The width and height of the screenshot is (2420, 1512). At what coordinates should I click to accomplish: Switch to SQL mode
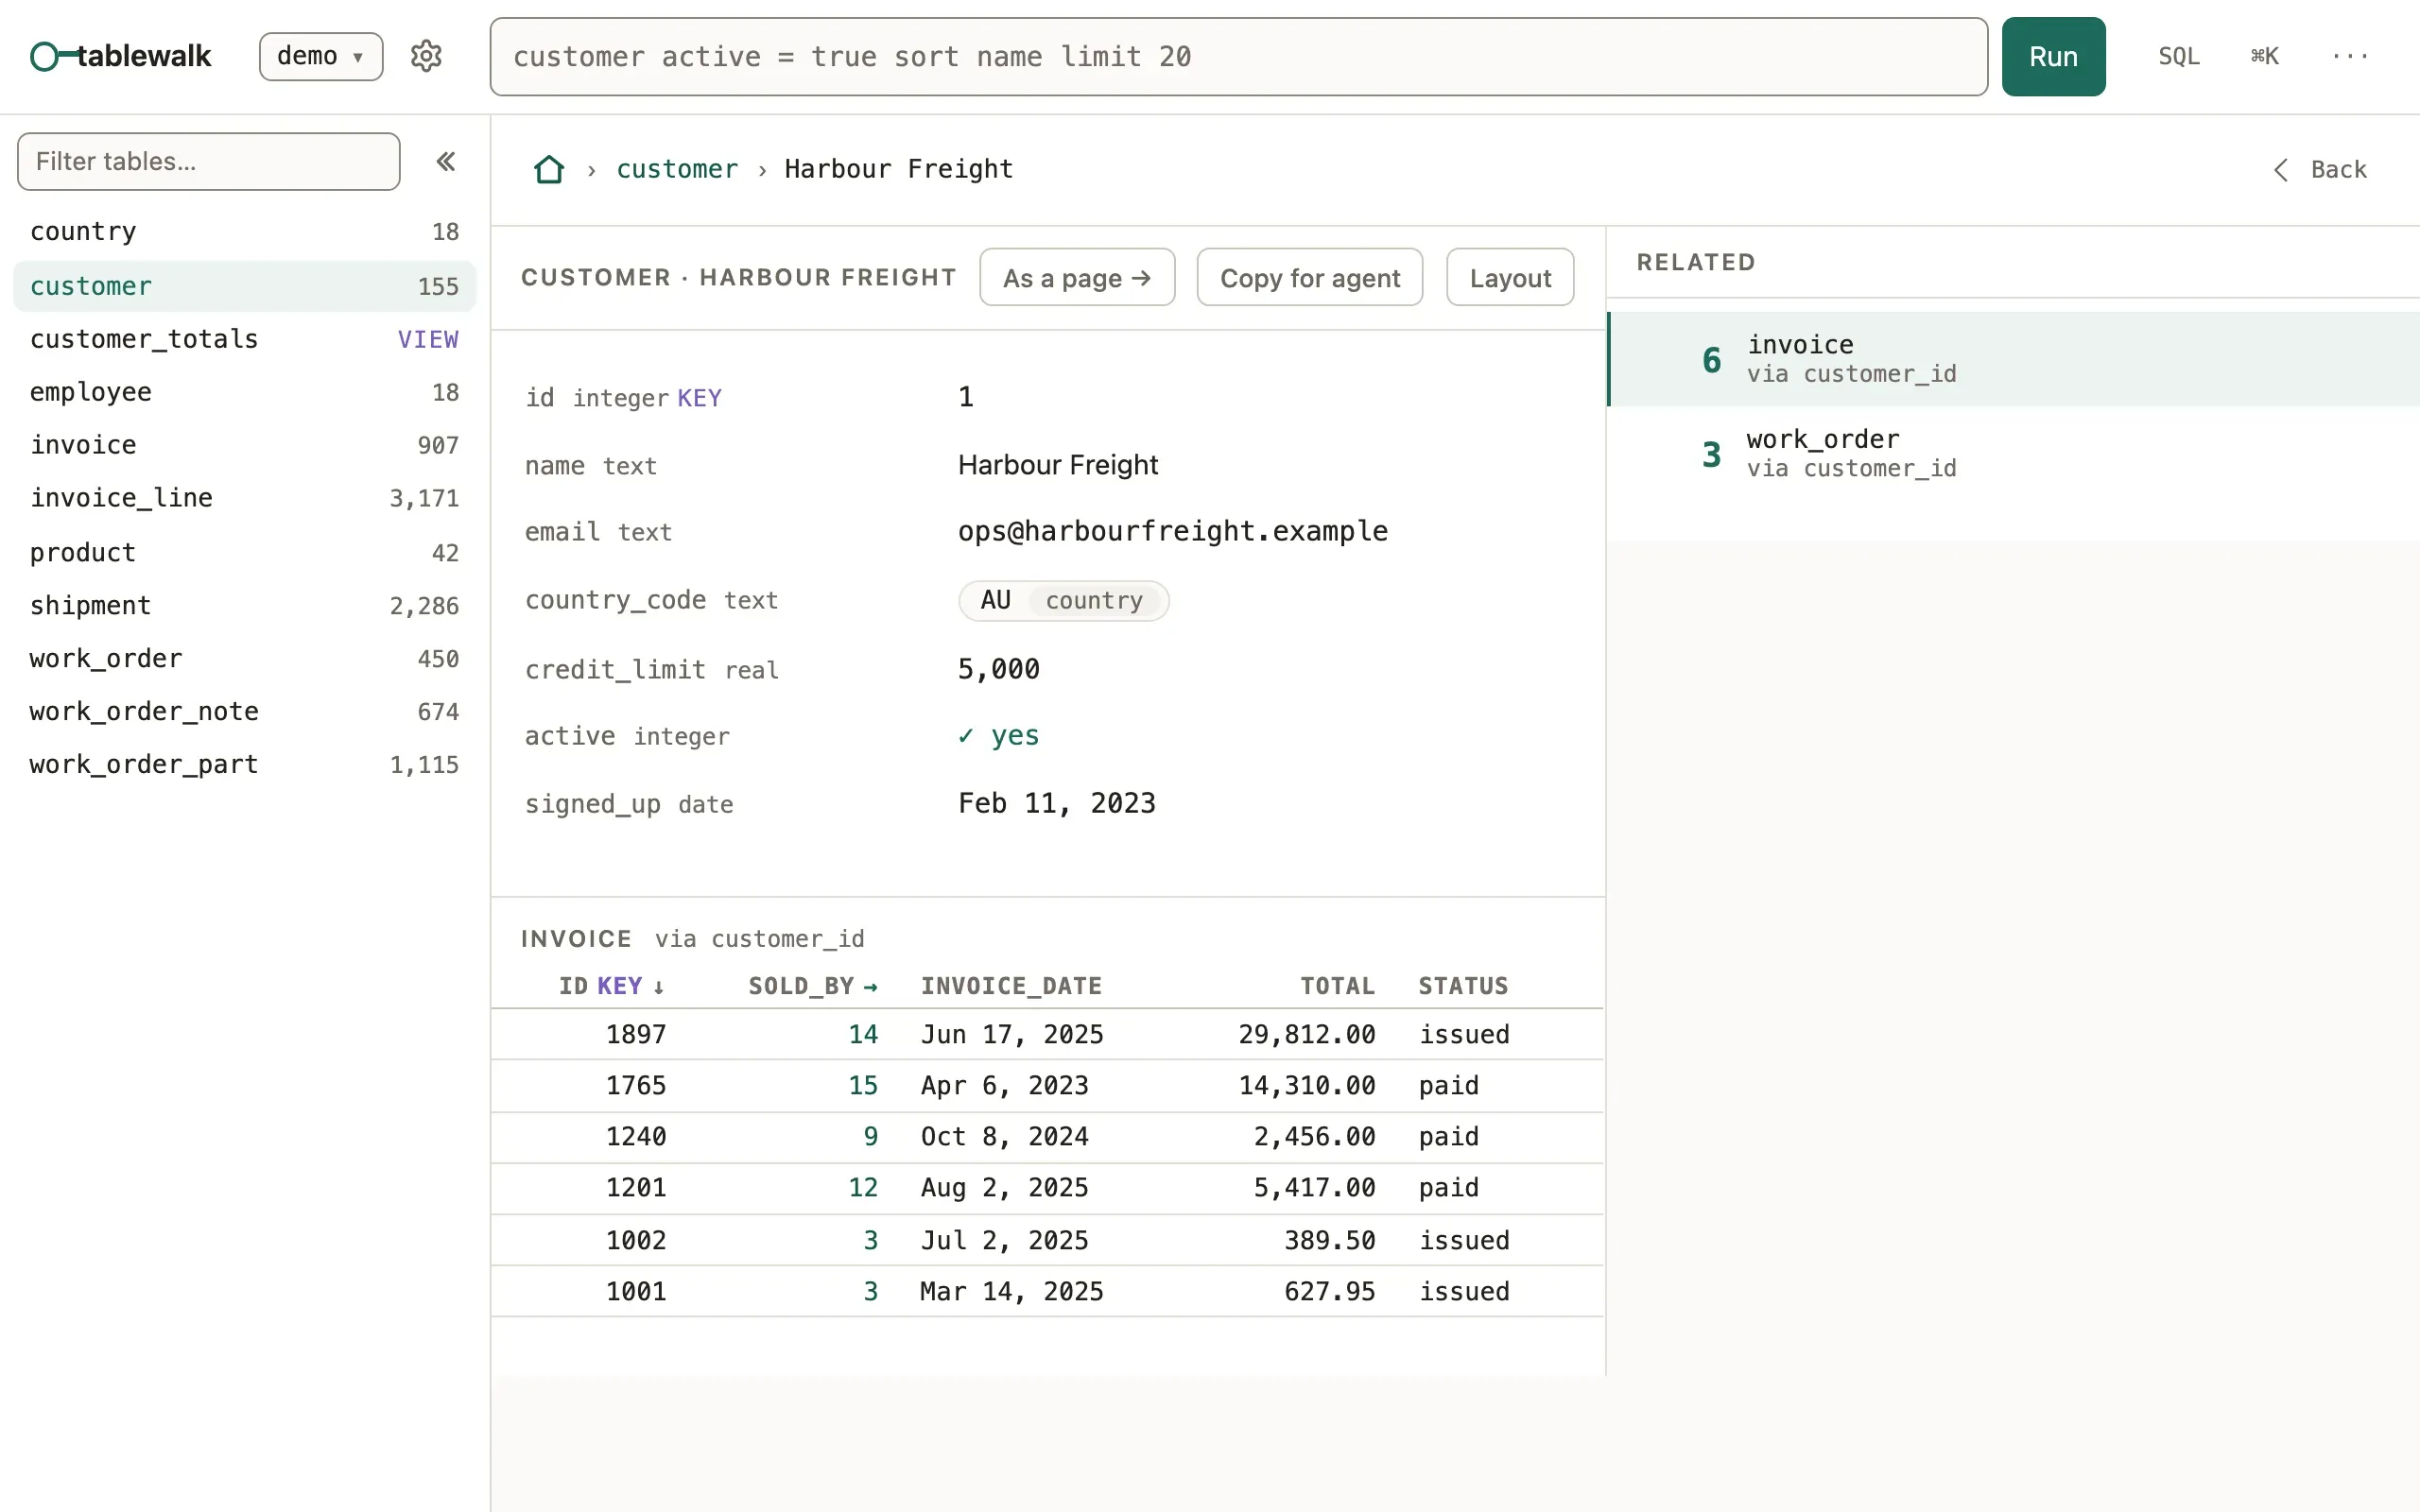point(2178,56)
